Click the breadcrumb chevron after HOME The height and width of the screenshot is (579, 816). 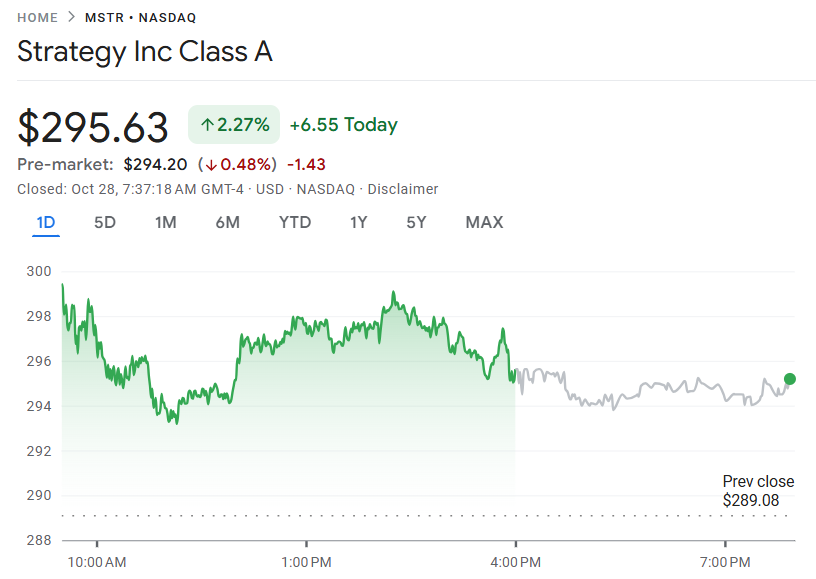(71, 18)
